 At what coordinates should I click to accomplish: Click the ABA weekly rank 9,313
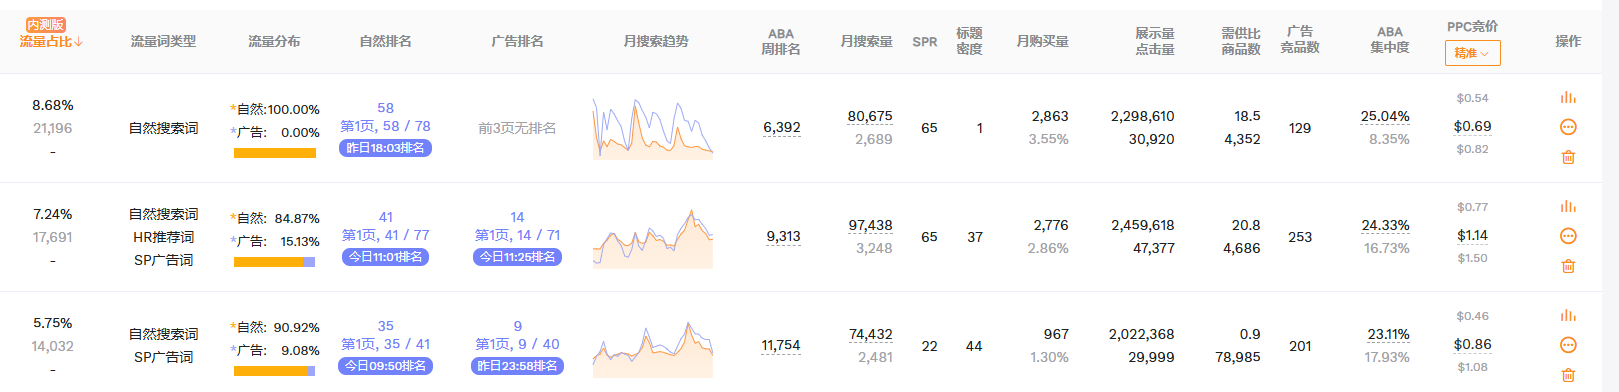(783, 237)
